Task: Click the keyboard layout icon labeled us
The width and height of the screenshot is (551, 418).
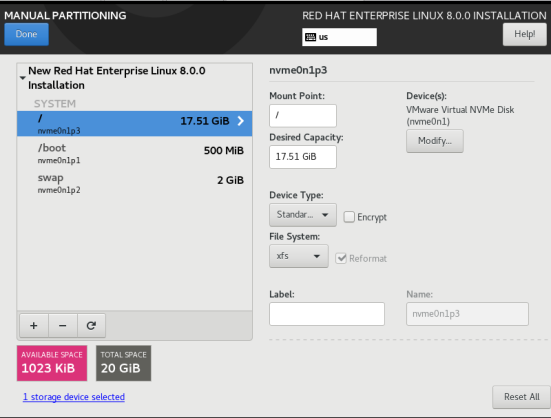Action: pyautogui.click(x=311, y=37)
